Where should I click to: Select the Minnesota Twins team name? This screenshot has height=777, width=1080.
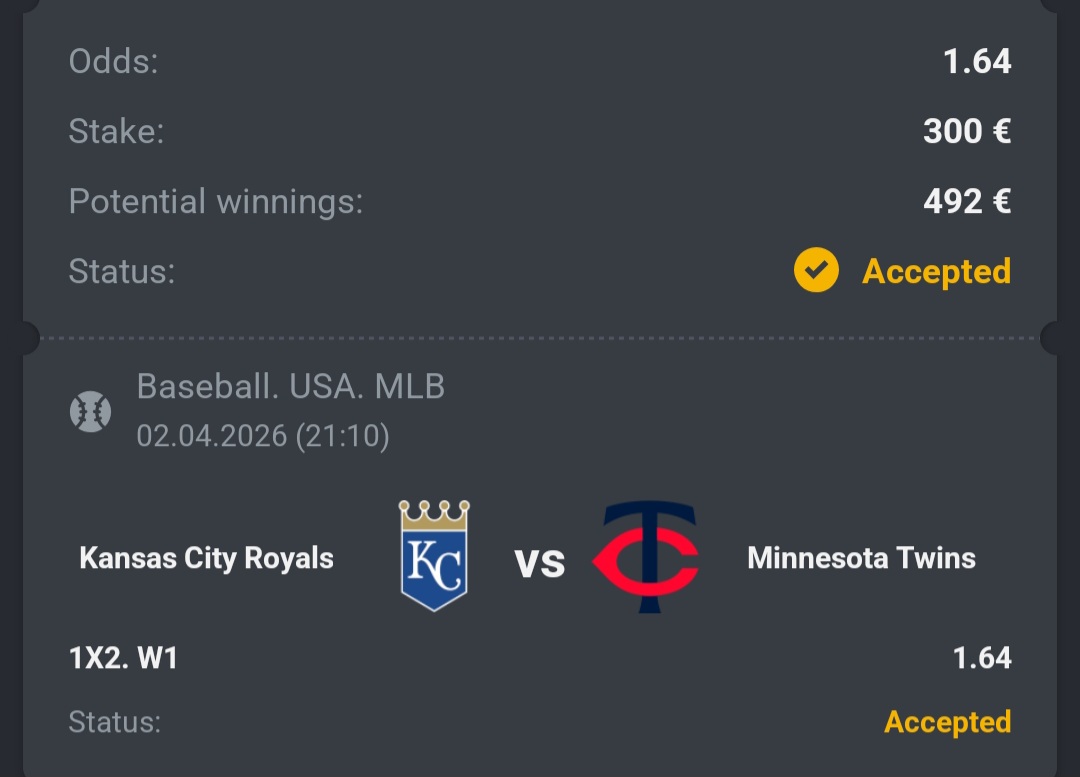pyautogui.click(x=862, y=558)
